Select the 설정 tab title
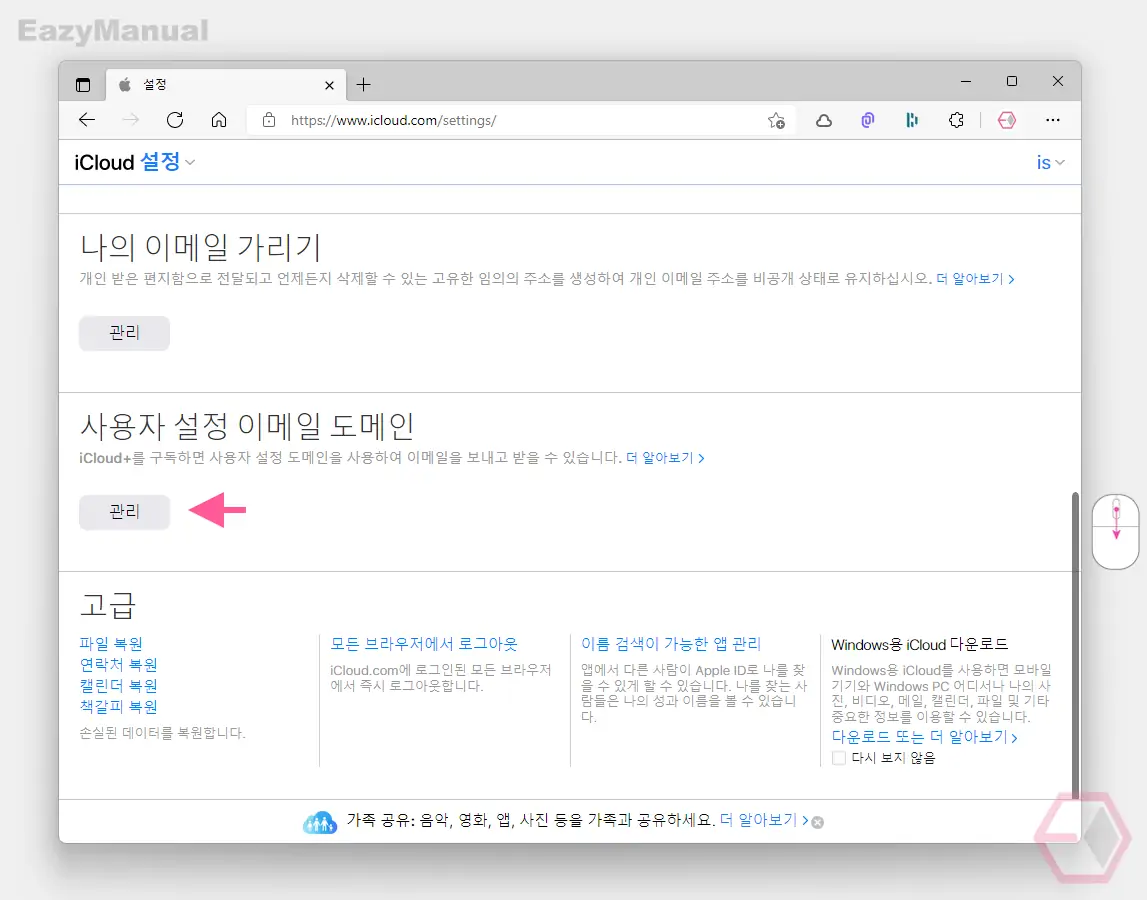Viewport: 1147px width, 900px height. (155, 85)
